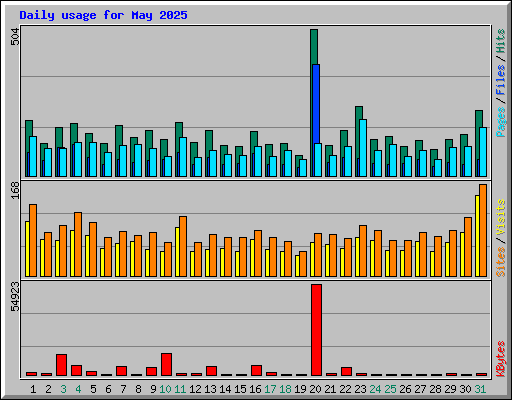Viewport: 512px width, 400px height.
Task: Click the orange Visits bar for day 1
Action: pos(33,240)
